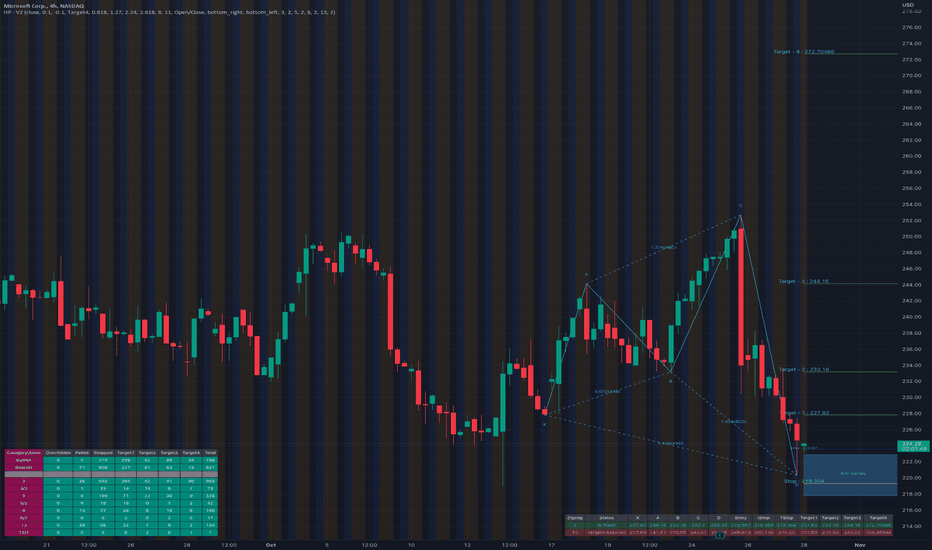Click the '13/2' row label in the stats table
The width and height of the screenshot is (932, 550).
pos(24,532)
